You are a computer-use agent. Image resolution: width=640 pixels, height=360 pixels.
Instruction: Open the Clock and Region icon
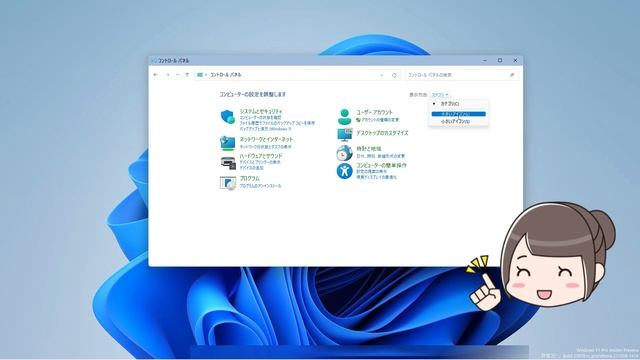(x=344, y=153)
